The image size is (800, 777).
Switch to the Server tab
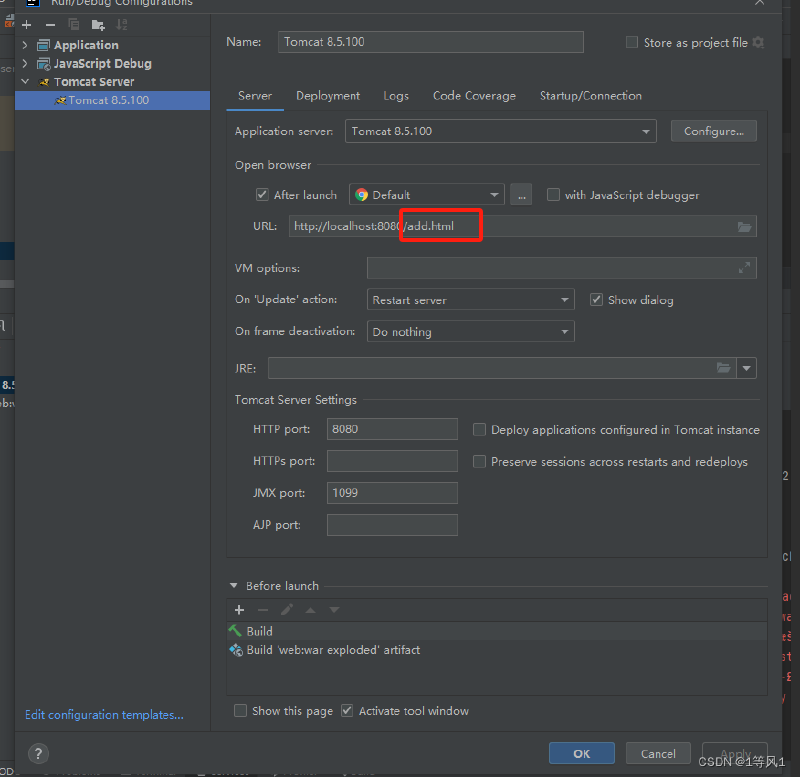coord(255,96)
